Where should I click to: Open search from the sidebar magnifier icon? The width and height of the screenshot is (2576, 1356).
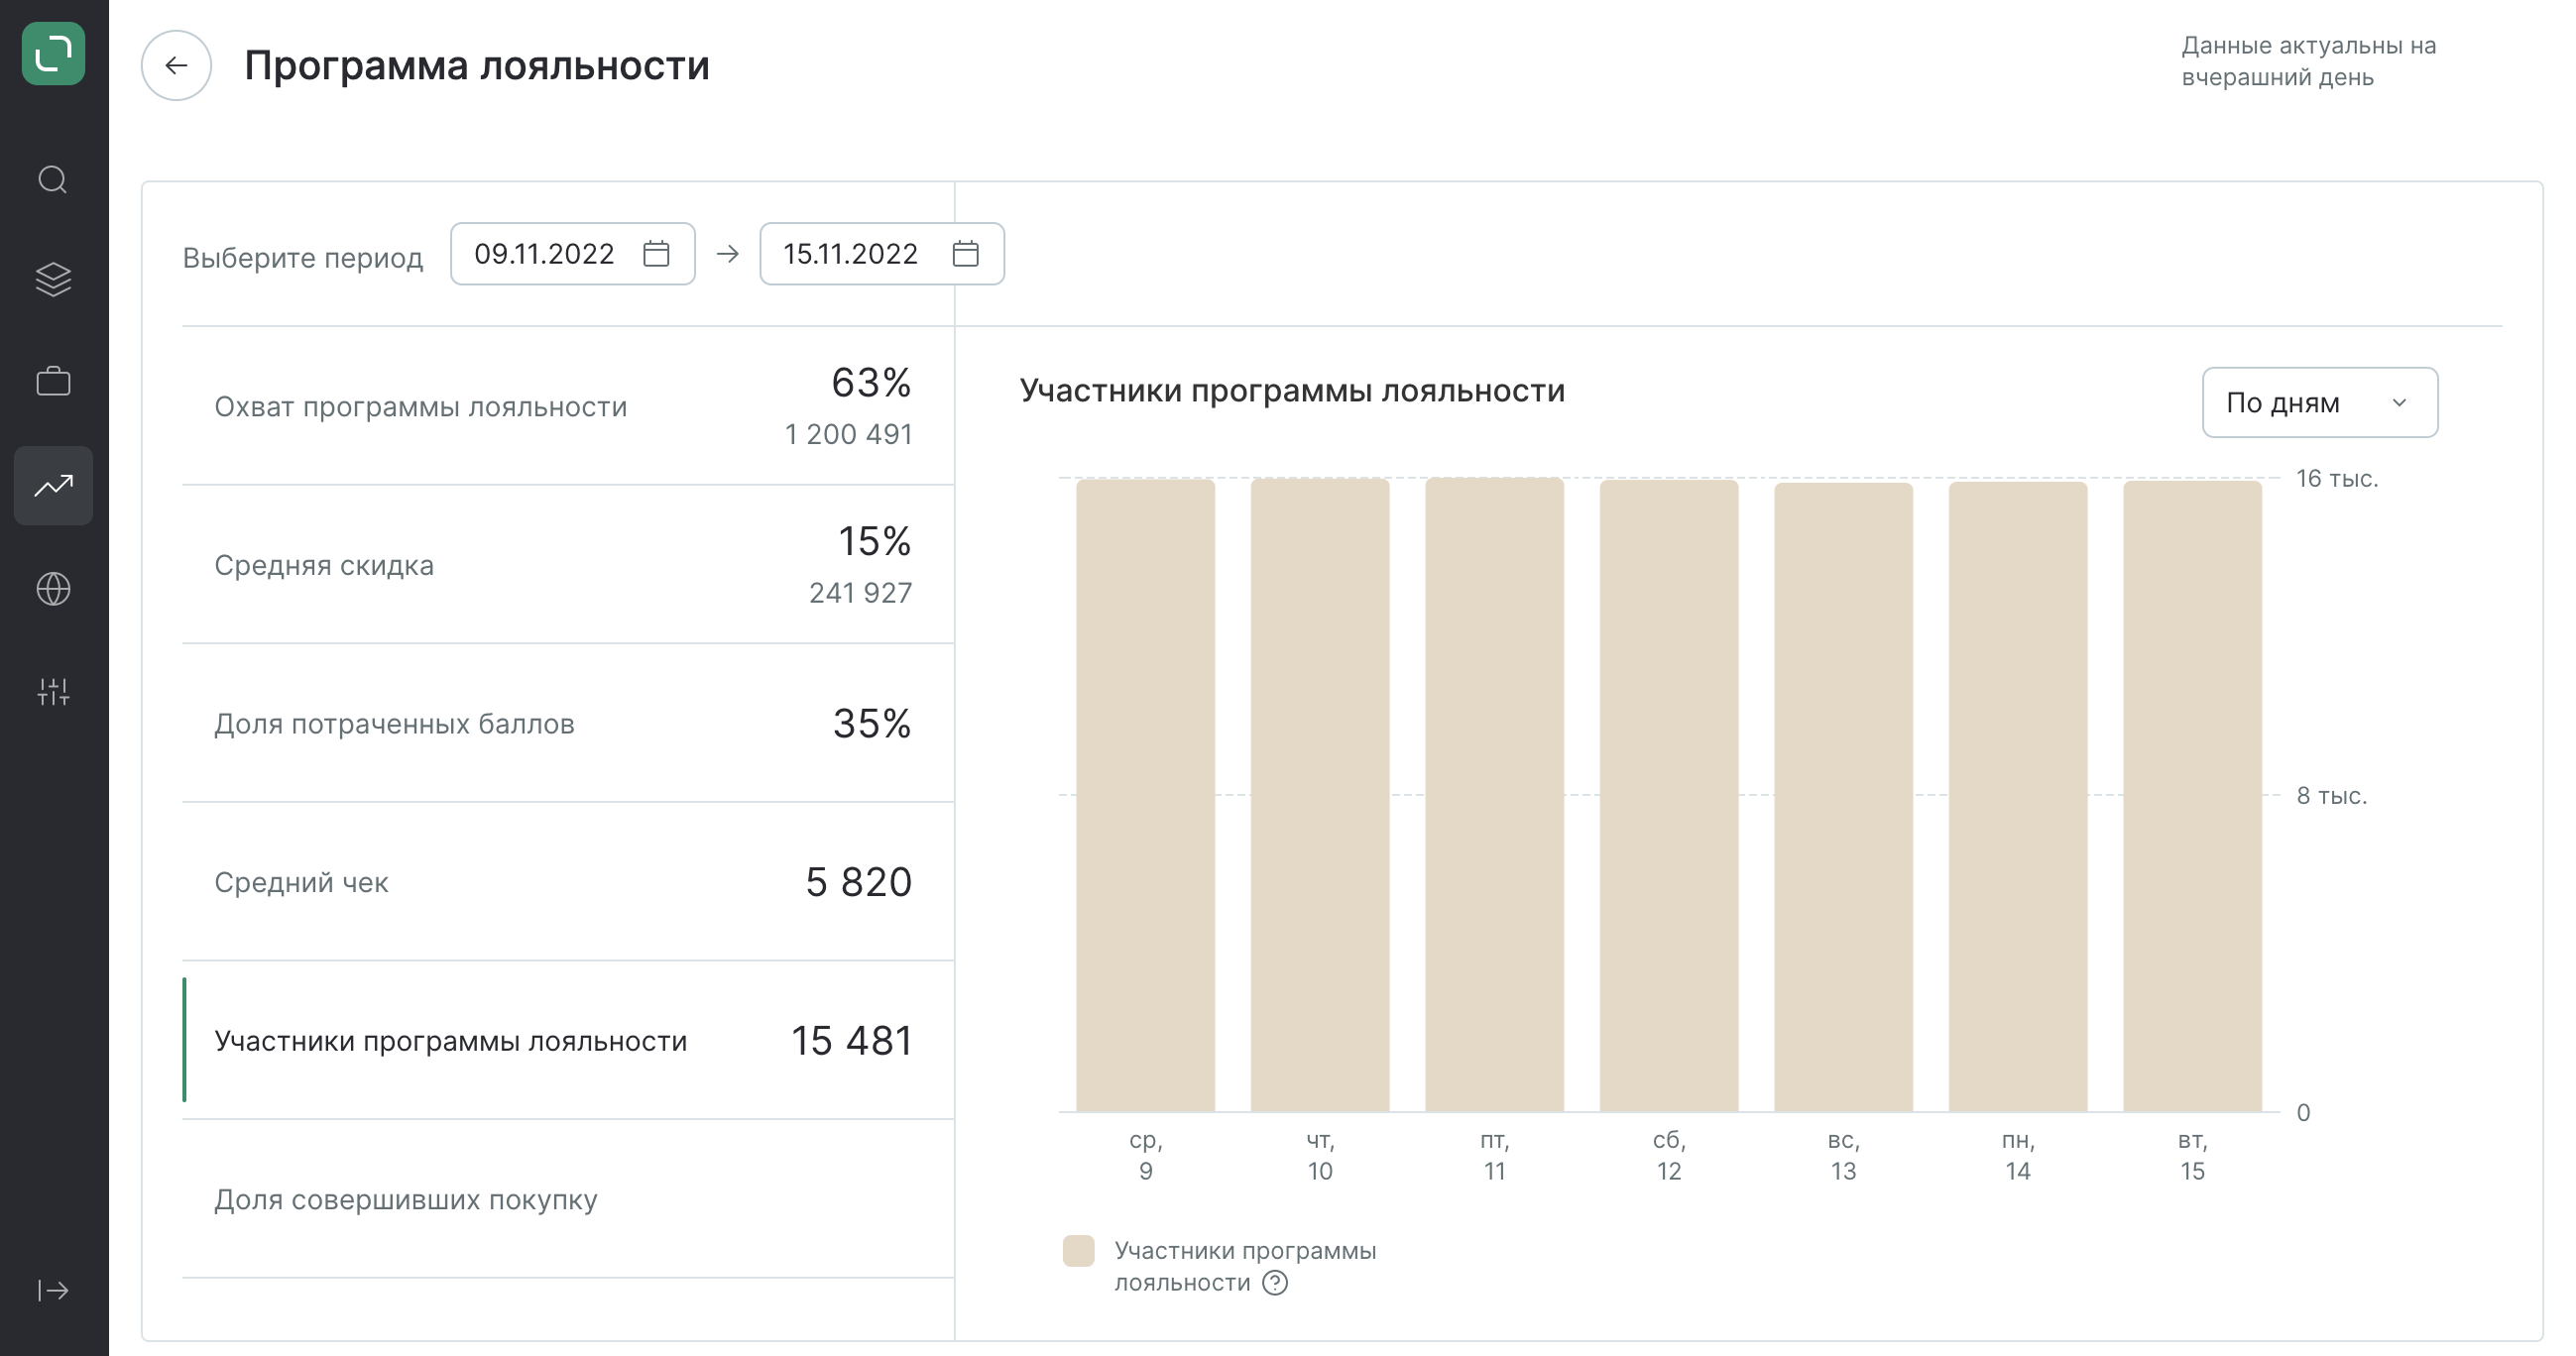pyautogui.click(x=53, y=180)
